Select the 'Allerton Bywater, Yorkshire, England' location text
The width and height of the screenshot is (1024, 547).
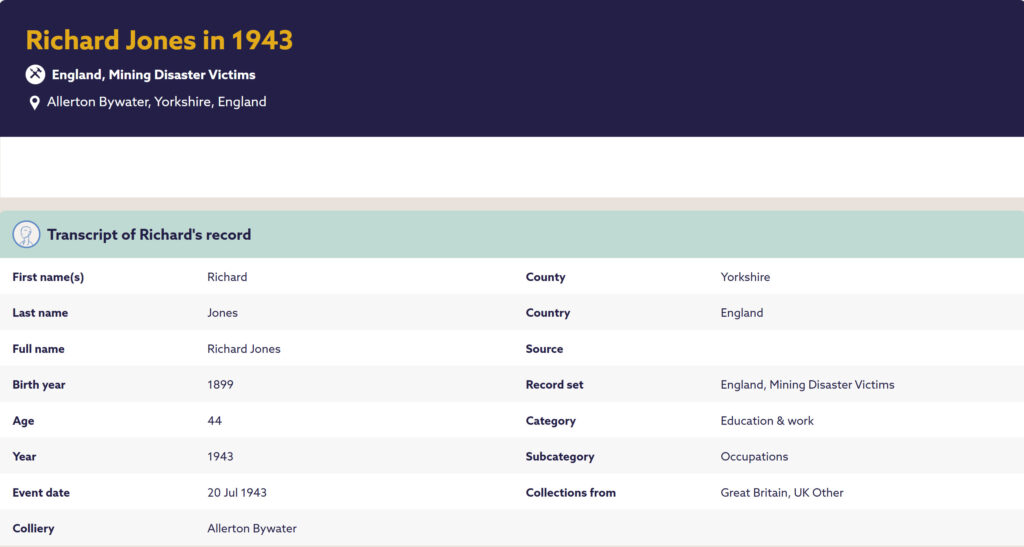(156, 102)
